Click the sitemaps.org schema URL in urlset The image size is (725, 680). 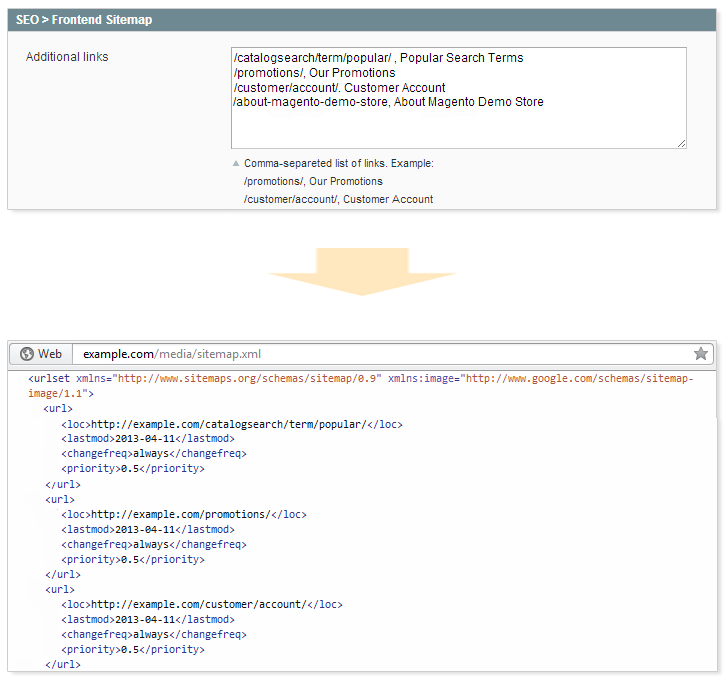(250, 379)
